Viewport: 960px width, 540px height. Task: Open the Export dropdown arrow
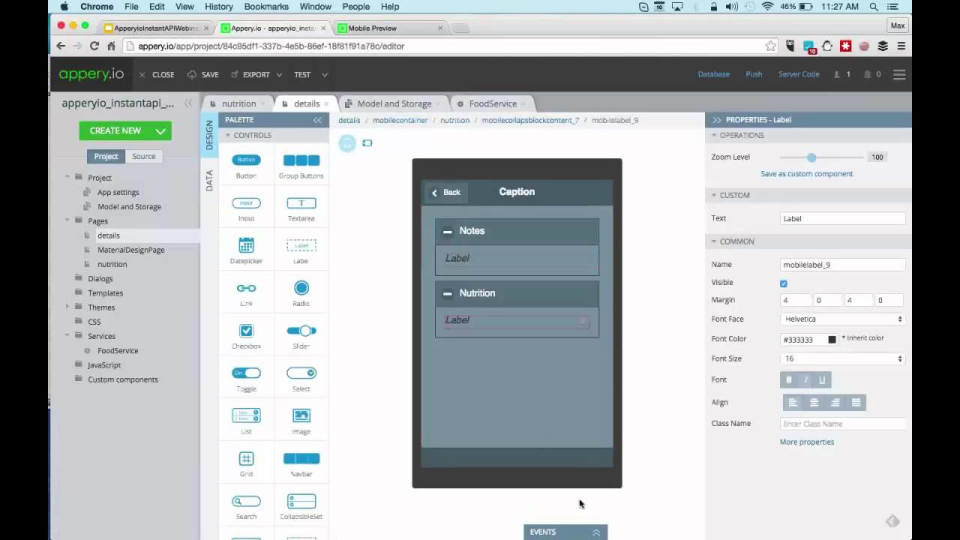tap(279, 75)
